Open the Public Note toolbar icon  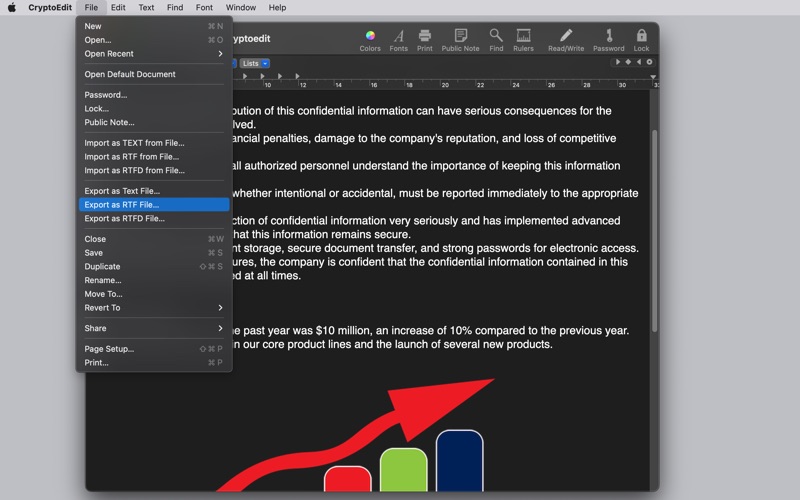tap(460, 40)
